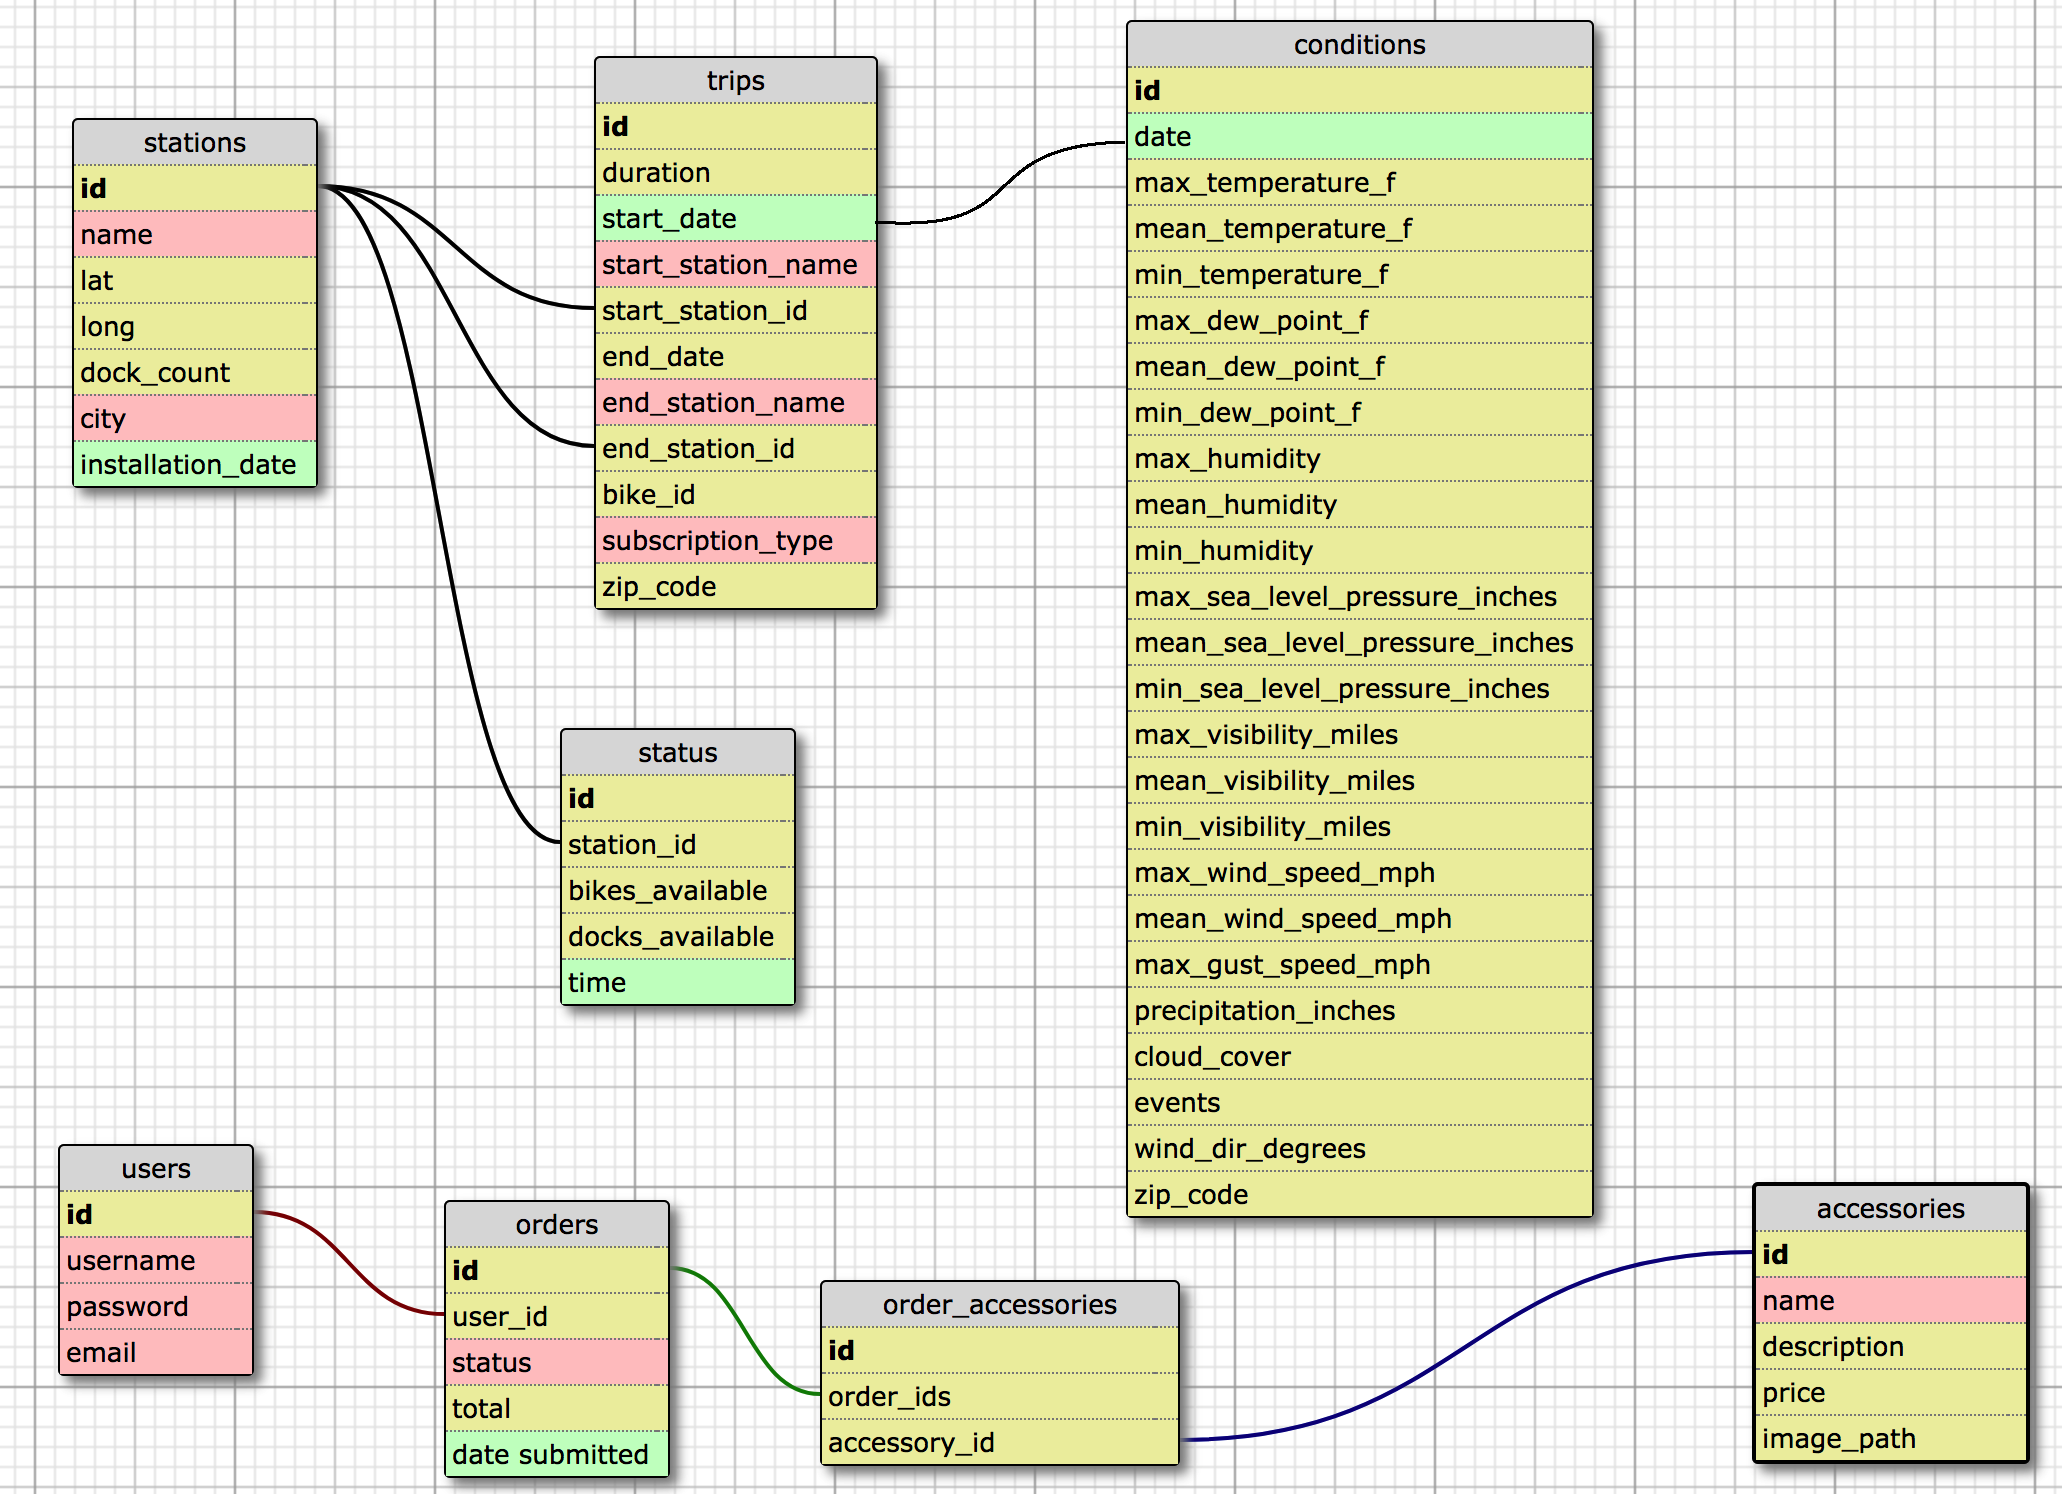Image resolution: width=2062 pixels, height=1494 pixels.
Task: Click username field in users
Action: pyautogui.click(x=156, y=1260)
